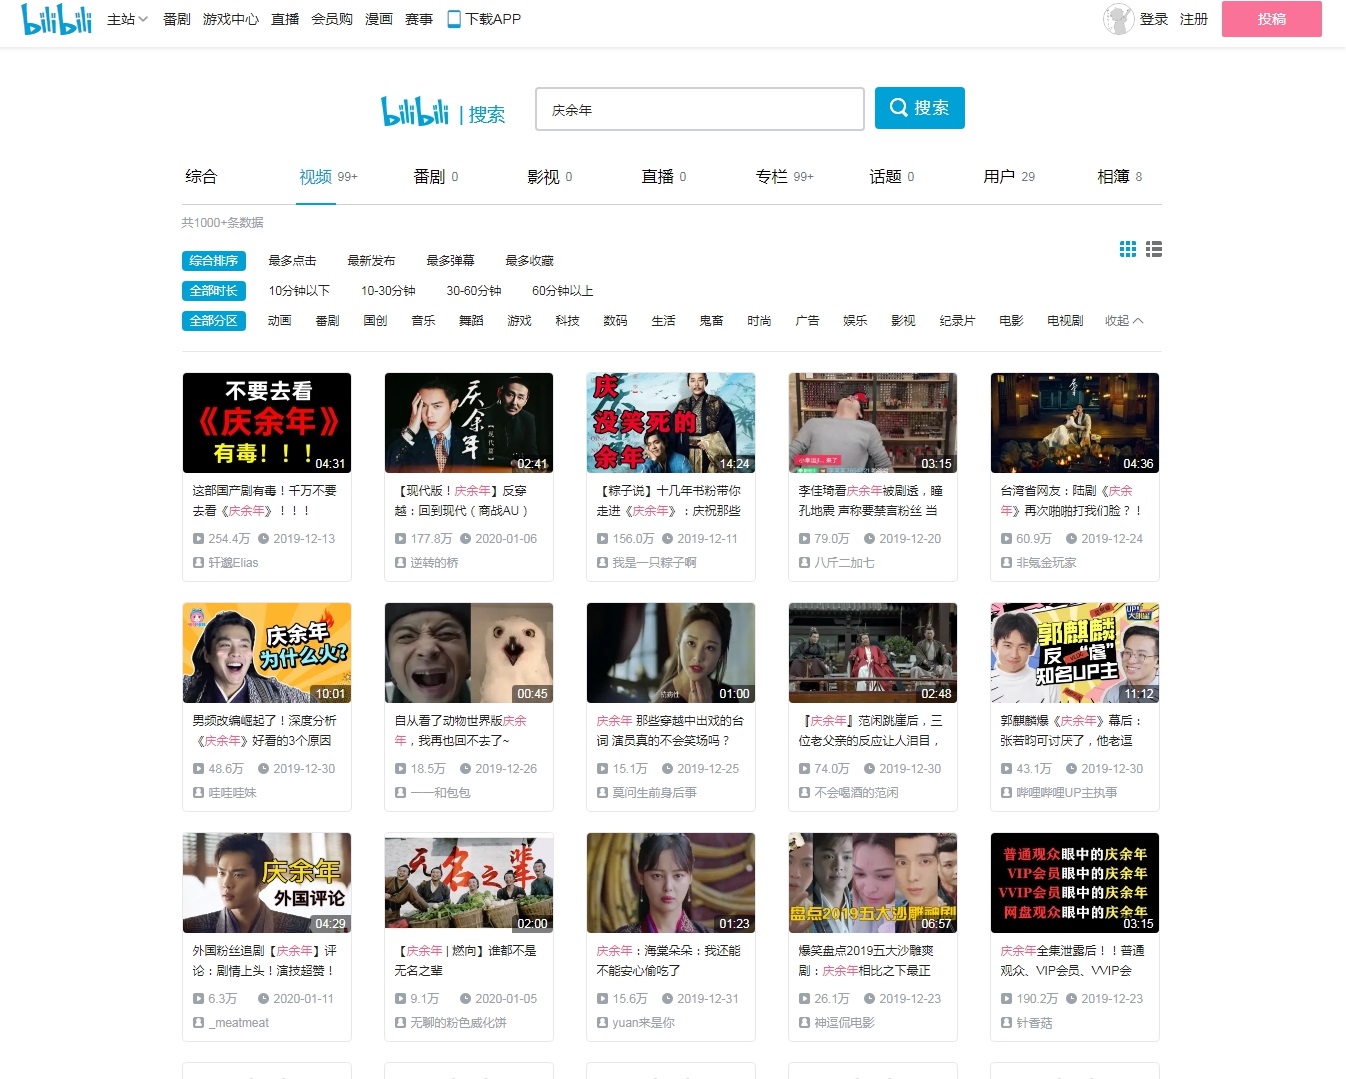The width and height of the screenshot is (1346, 1079).
Task: Open 漫画 in top navigation
Action: point(379,19)
